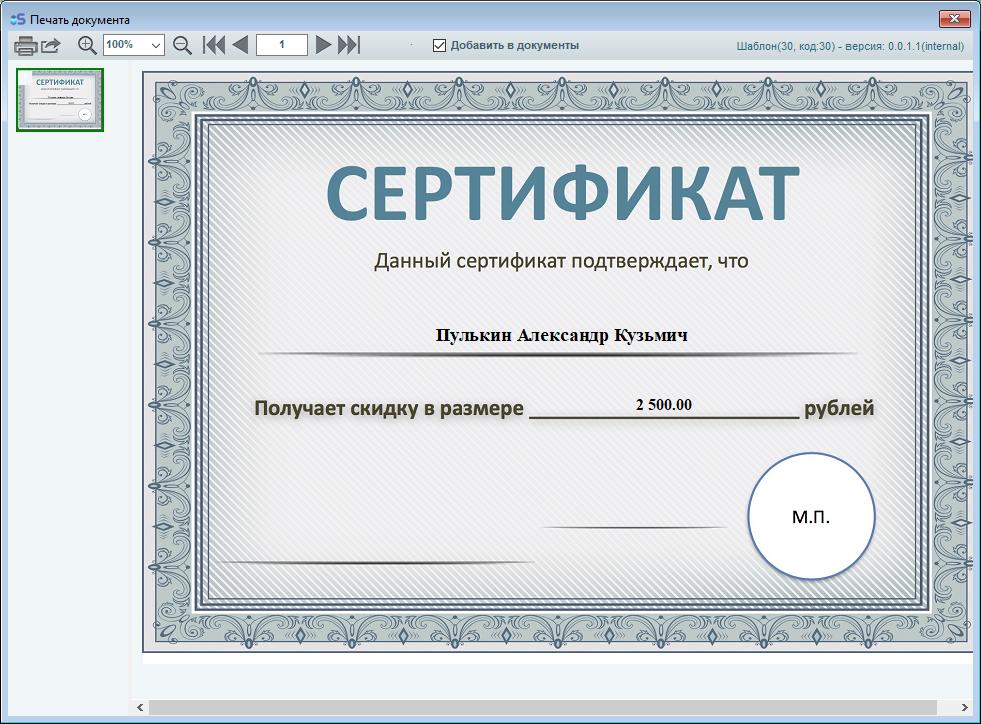Go to the previous page

click(x=240, y=45)
